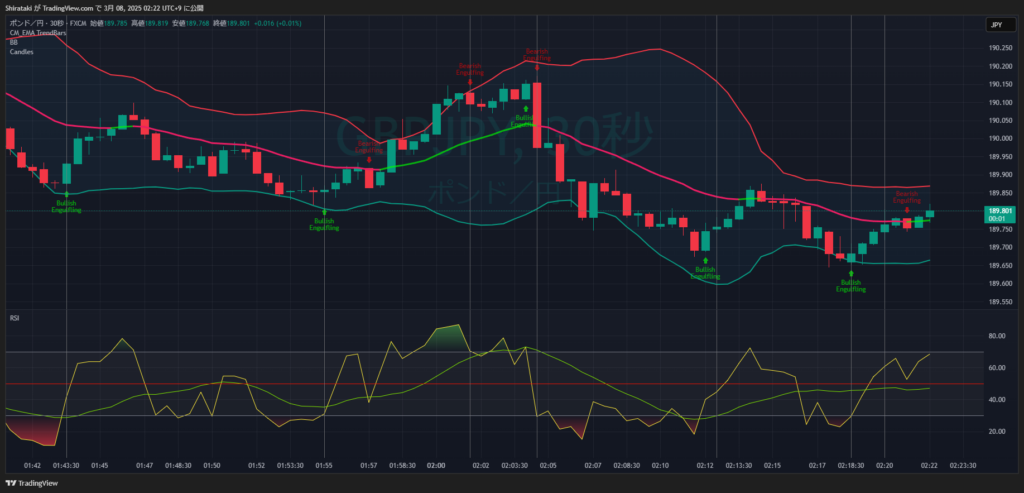Click the 190.100 price axis value

(x=1000, y=103)
